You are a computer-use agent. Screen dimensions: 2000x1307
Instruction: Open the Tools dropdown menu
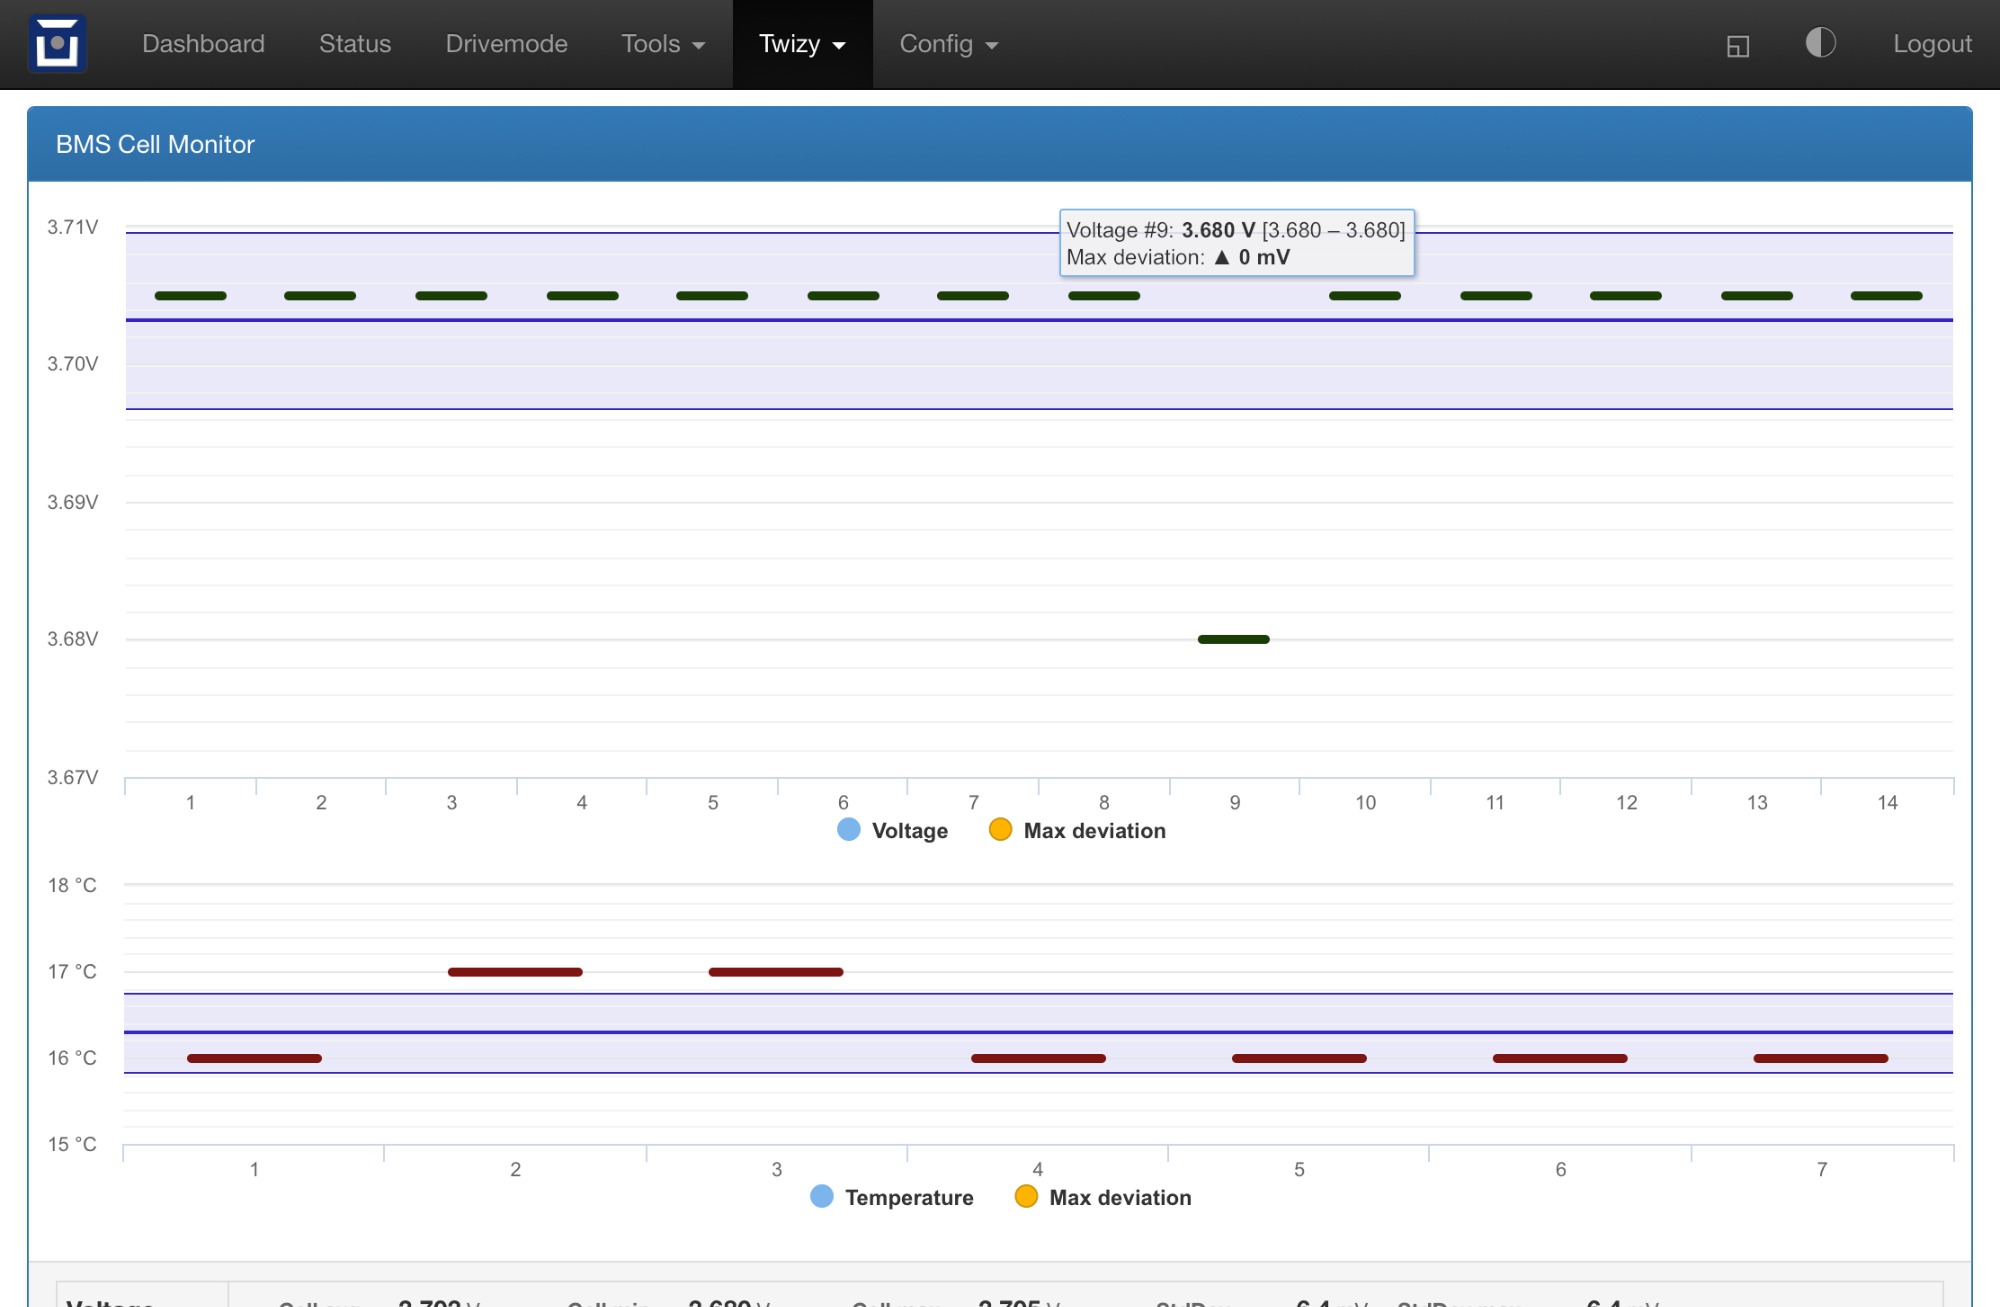(663, 44)
